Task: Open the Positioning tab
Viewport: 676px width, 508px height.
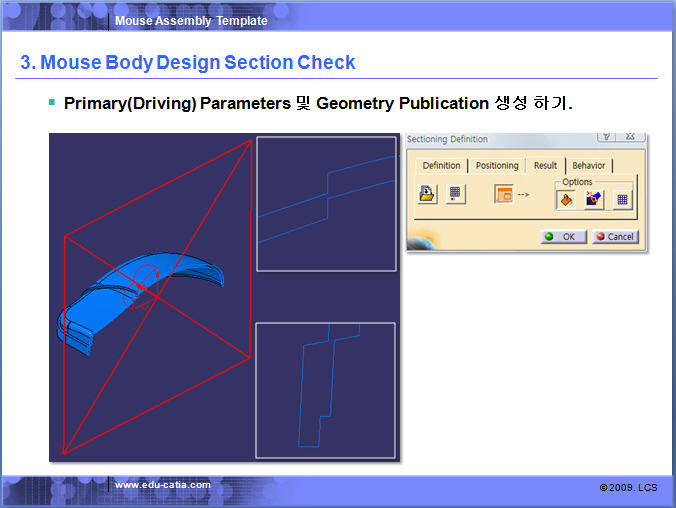Action: click(497, 165)
